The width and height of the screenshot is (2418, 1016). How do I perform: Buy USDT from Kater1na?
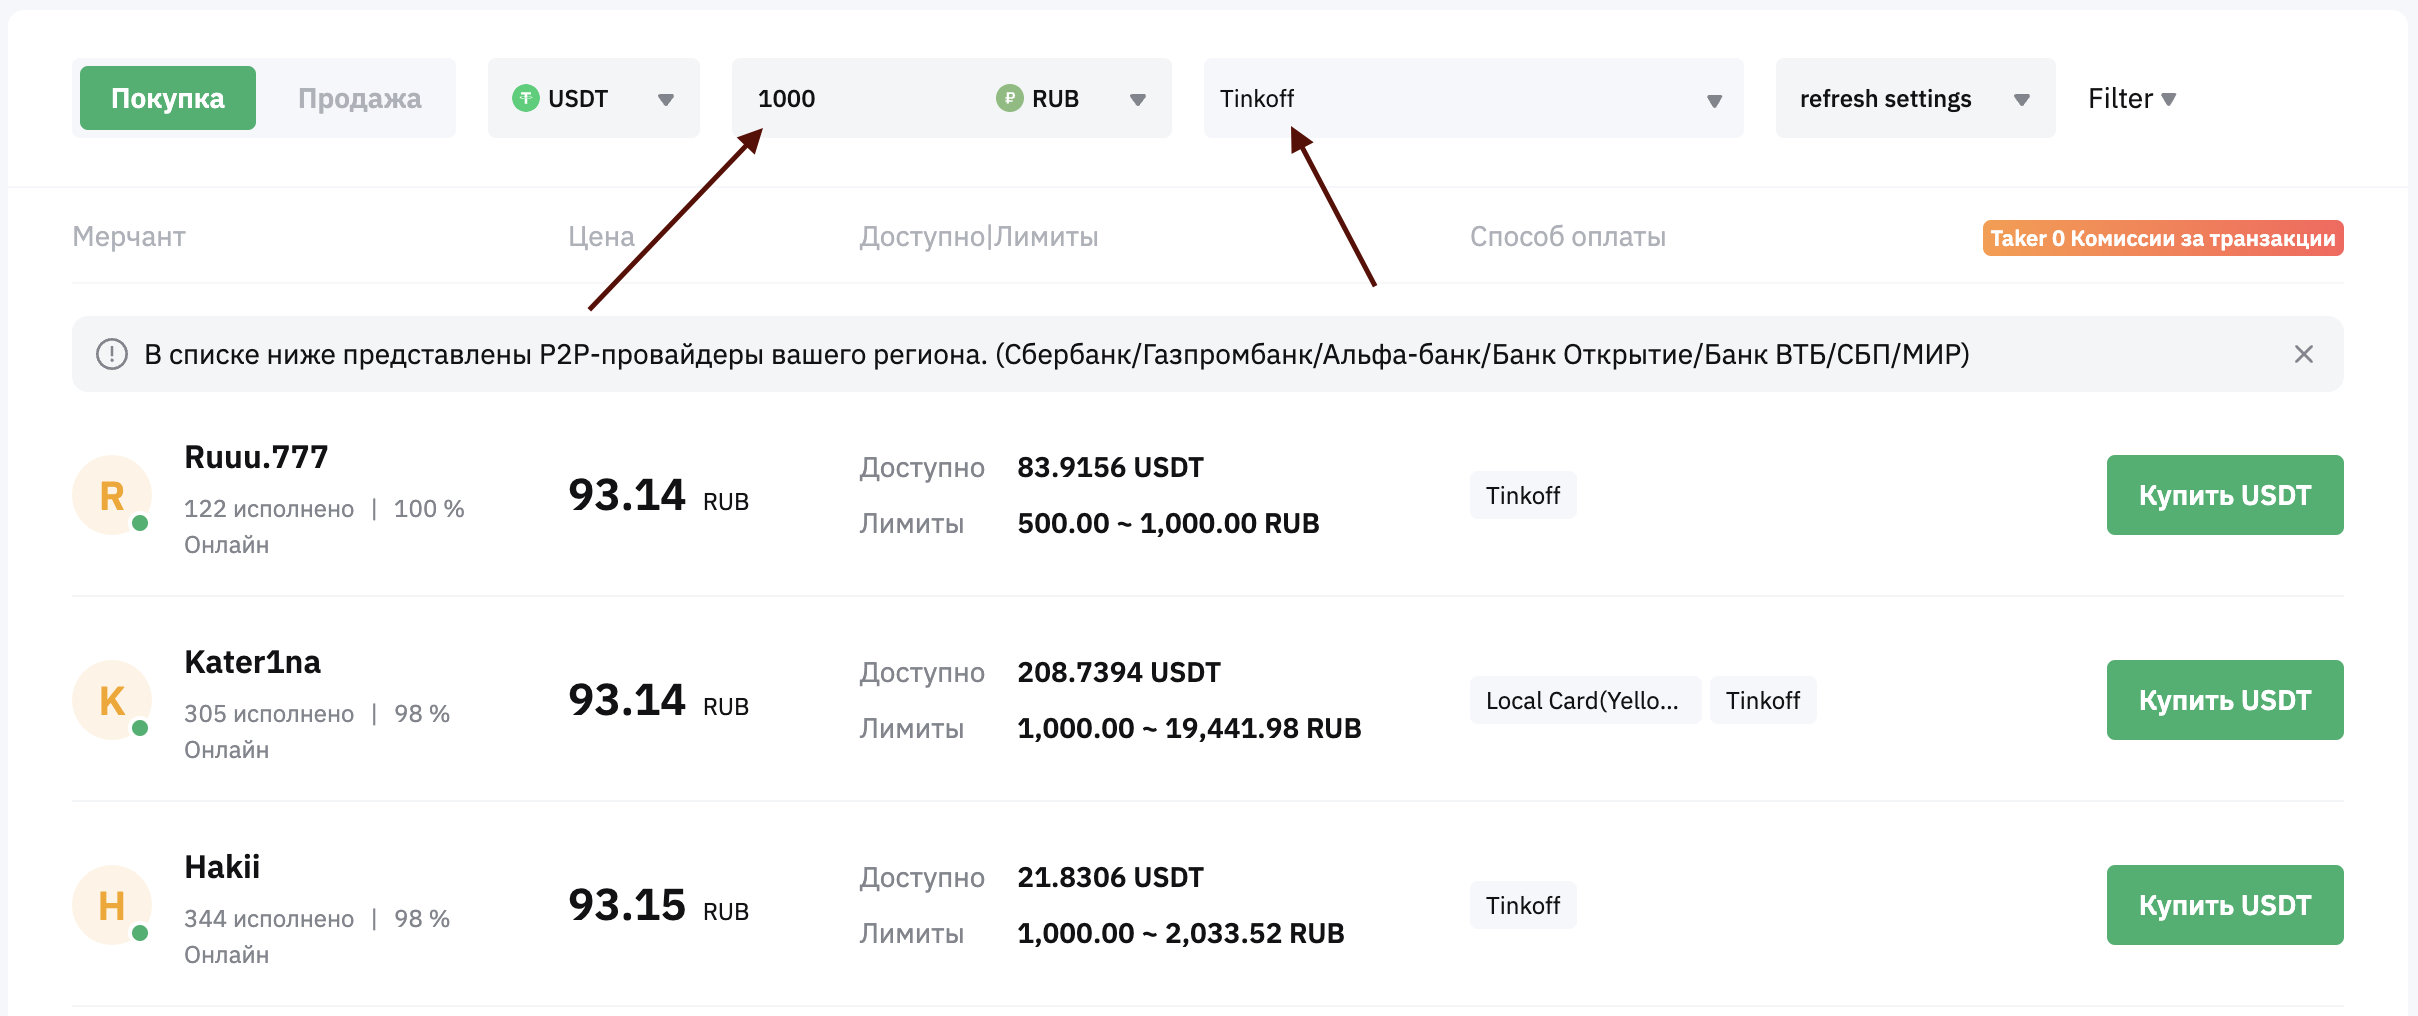2224,700
